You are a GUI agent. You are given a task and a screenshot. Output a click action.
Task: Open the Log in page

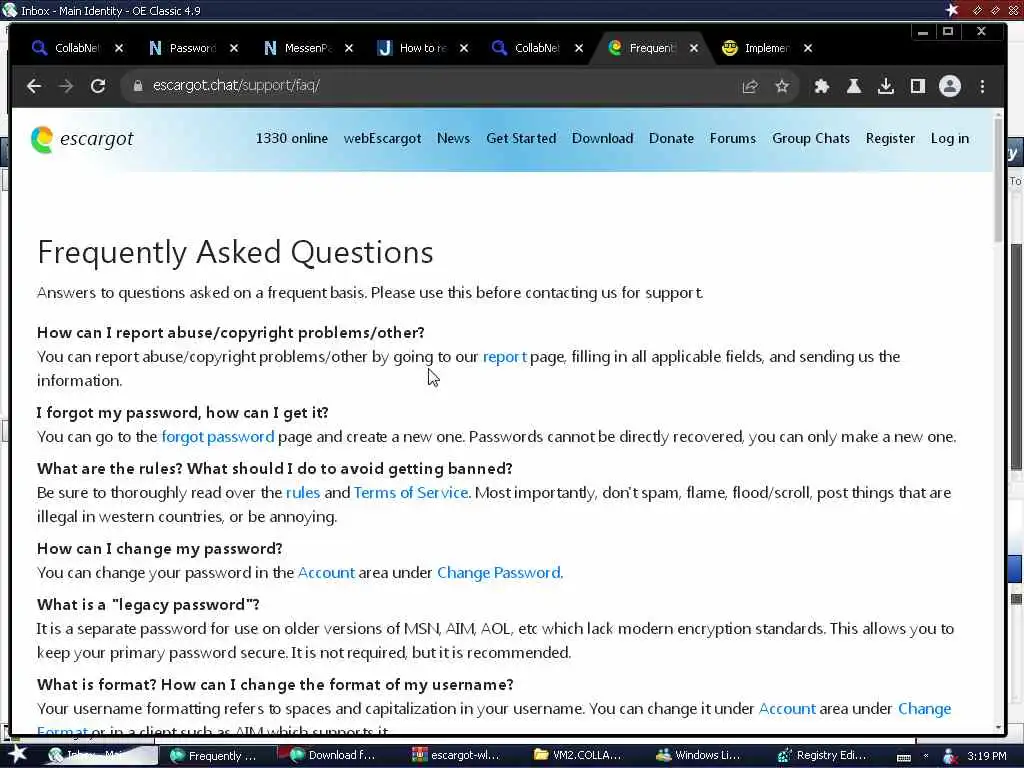tap(950, 138)
